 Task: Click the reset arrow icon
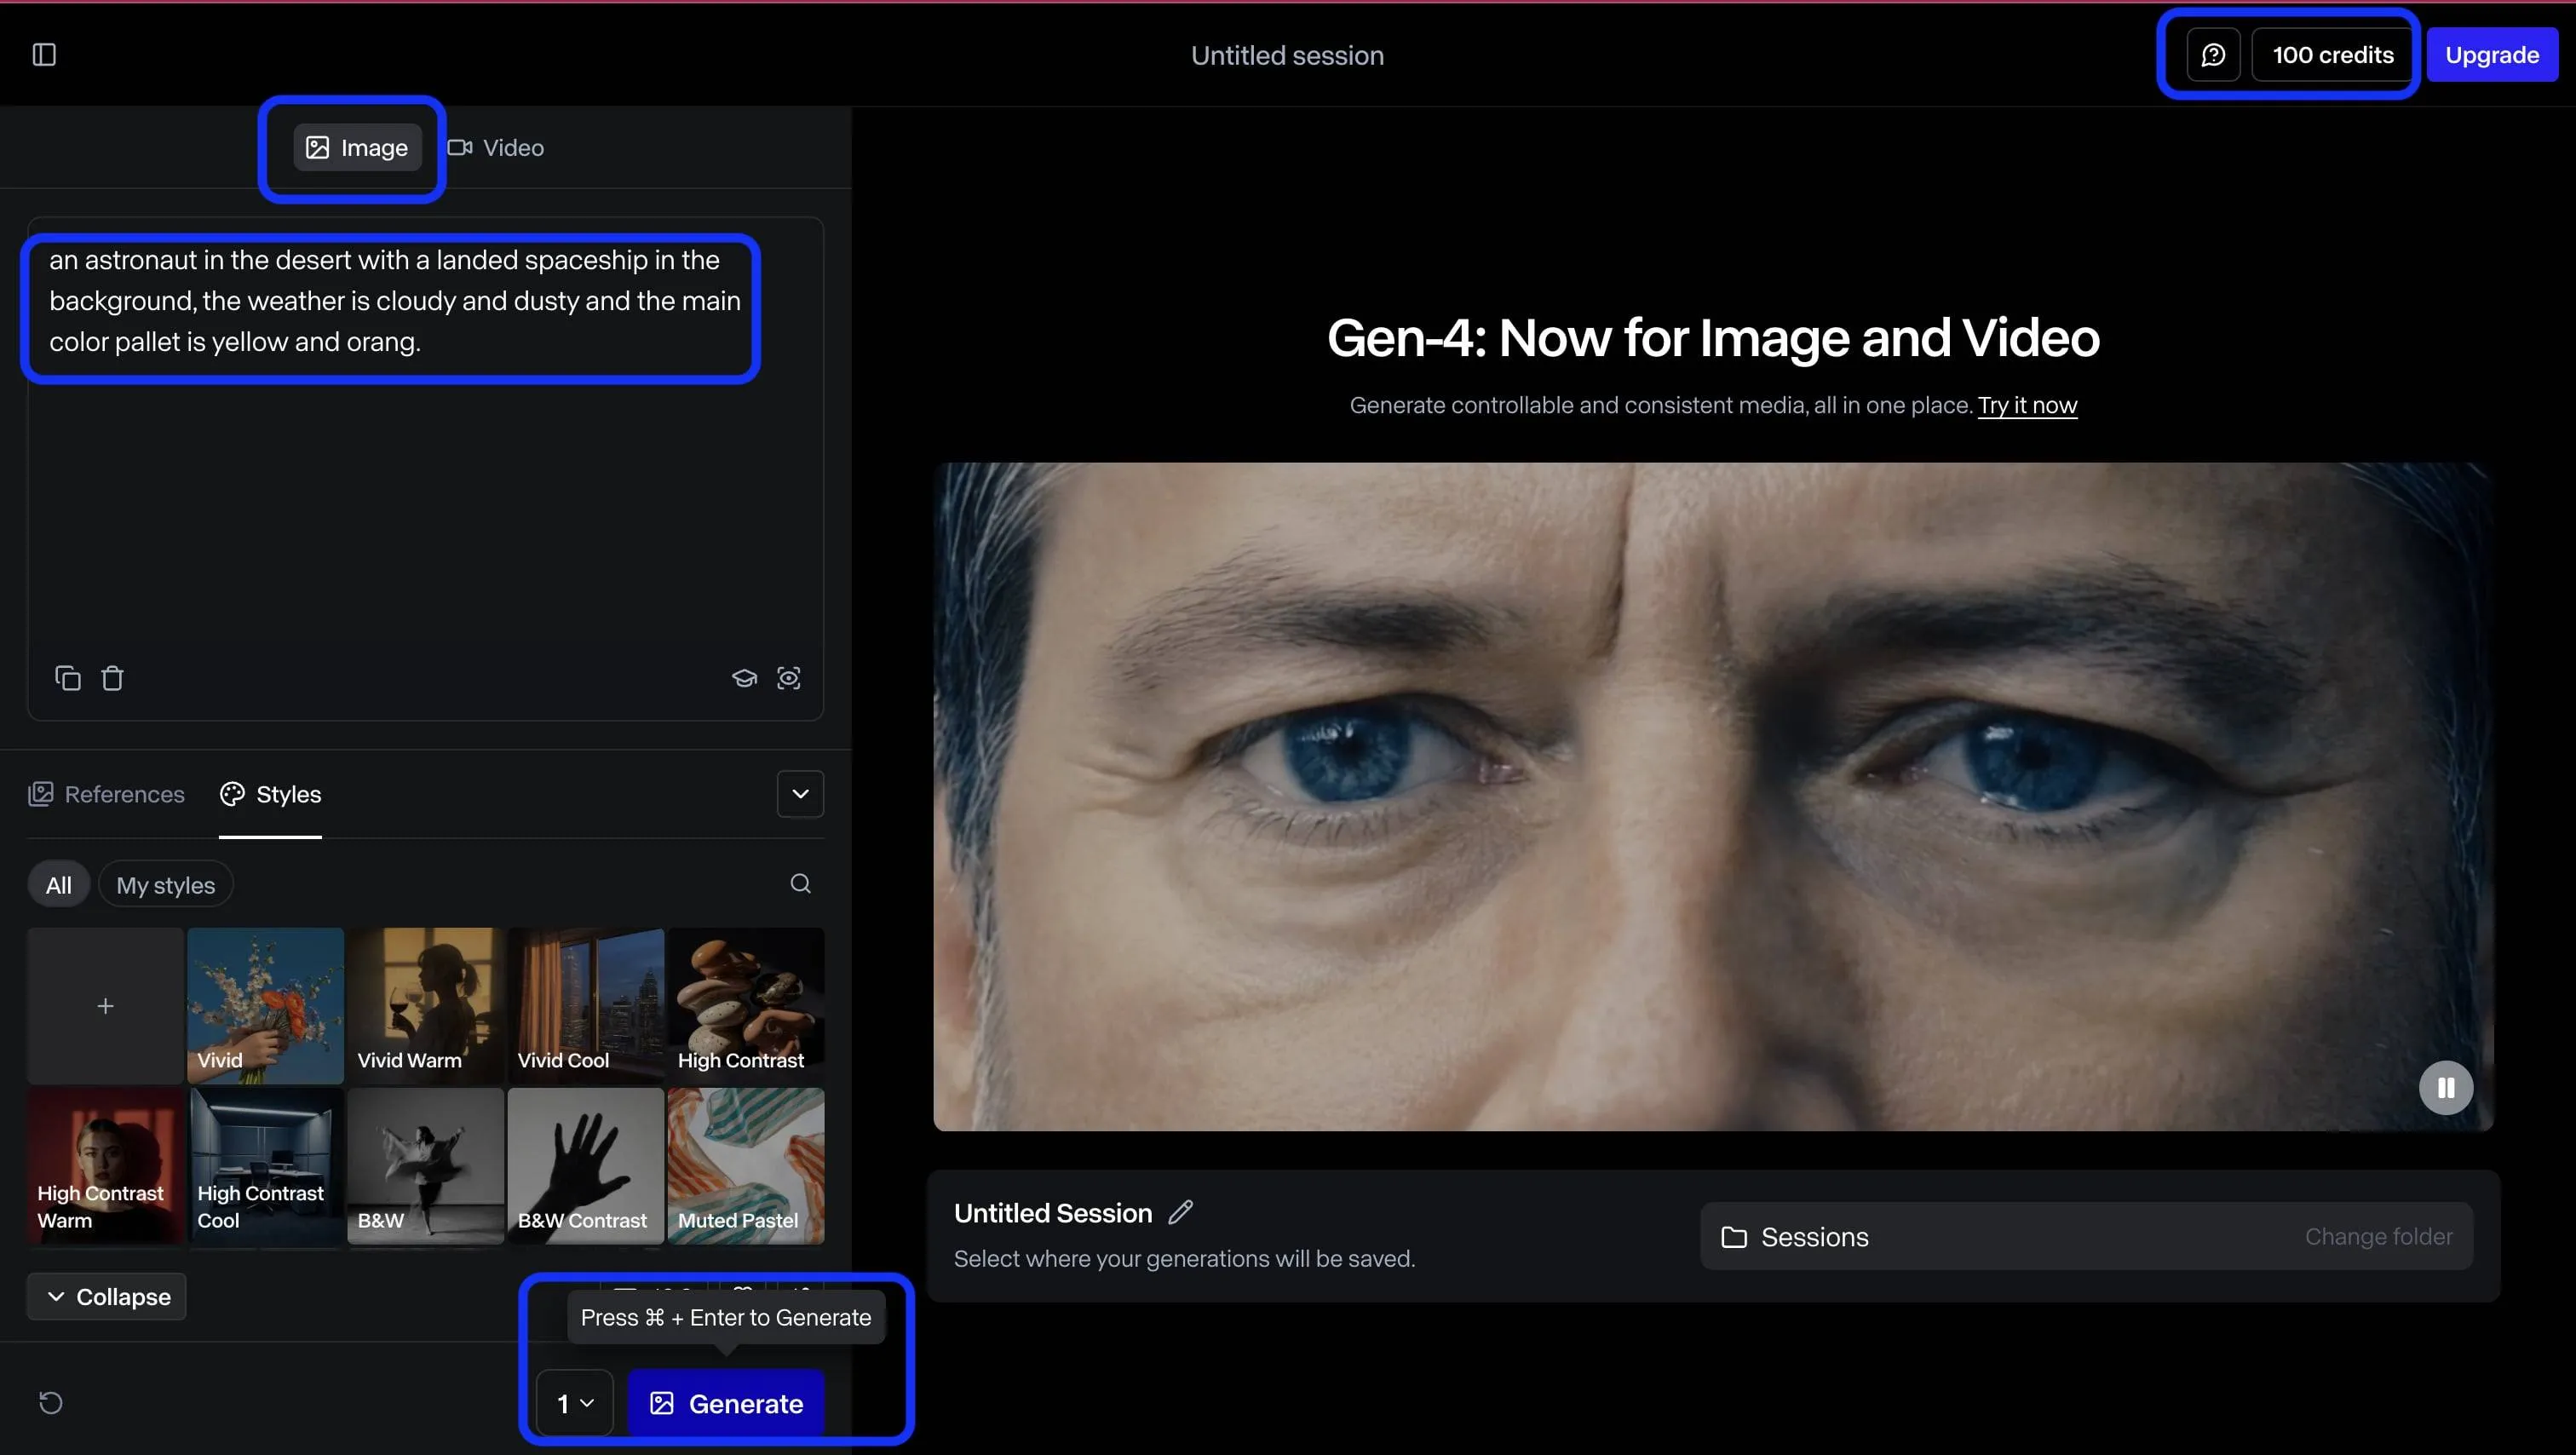click(50, 1403)
